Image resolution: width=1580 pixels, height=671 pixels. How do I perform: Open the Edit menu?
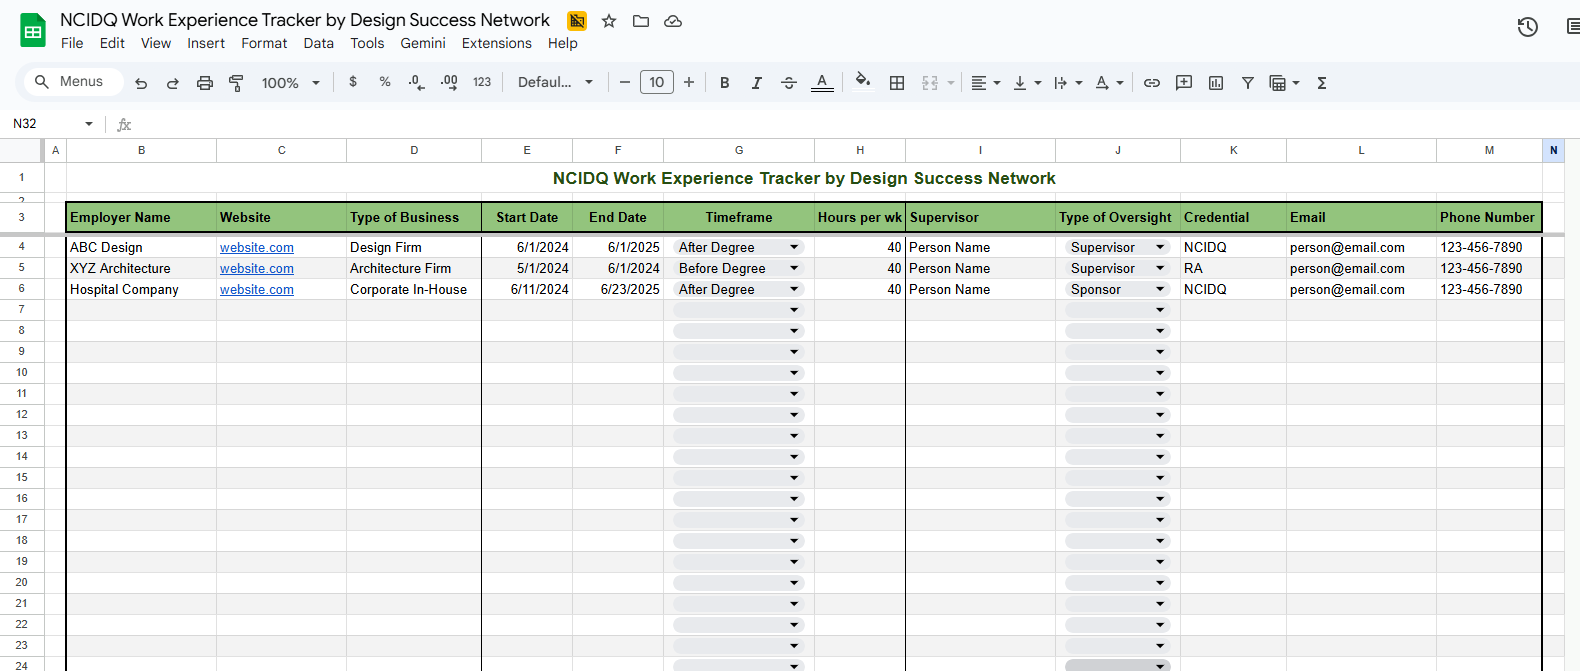tap(112, 43)
